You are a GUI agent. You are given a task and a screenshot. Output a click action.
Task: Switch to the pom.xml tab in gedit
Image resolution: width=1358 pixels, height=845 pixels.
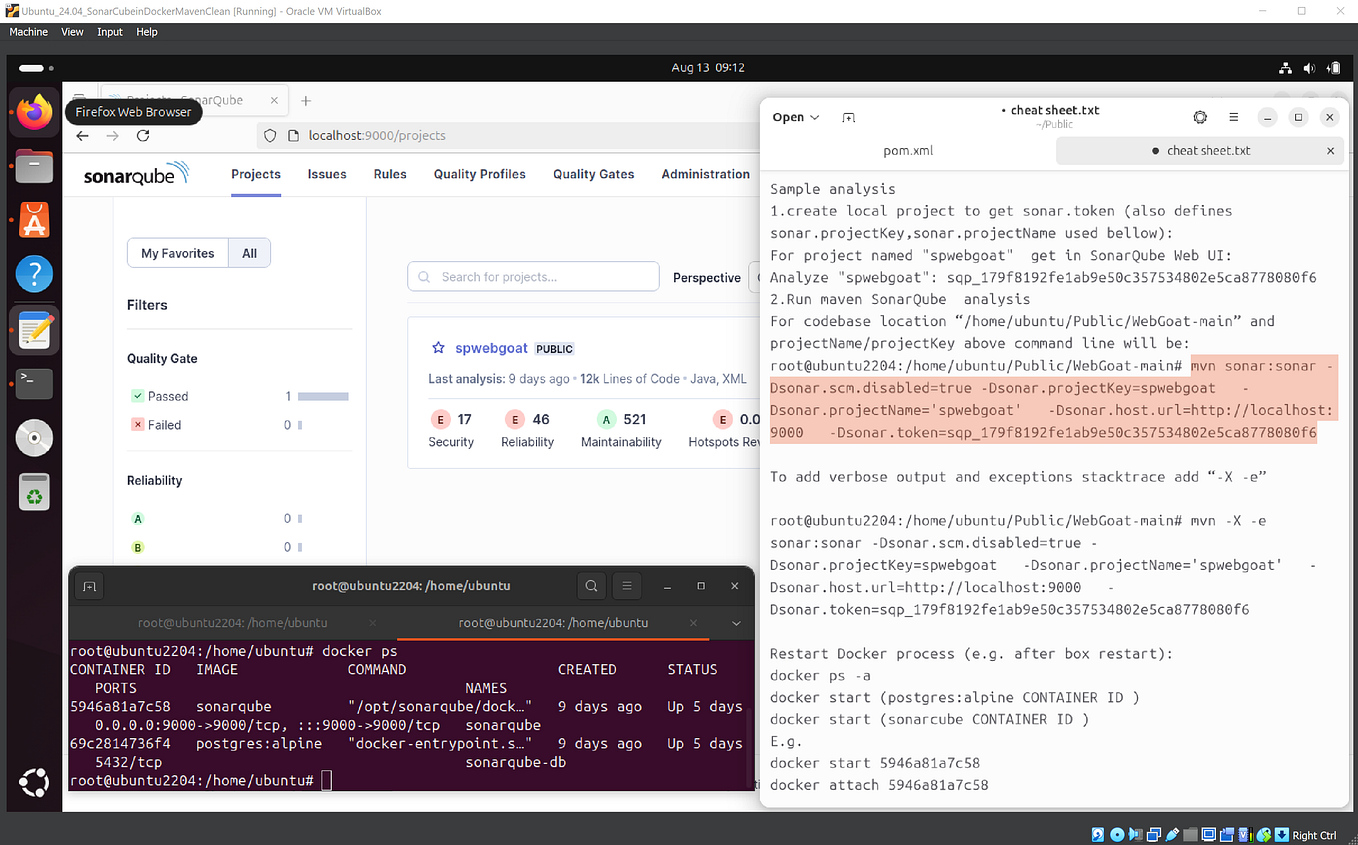tap(908, 150)
